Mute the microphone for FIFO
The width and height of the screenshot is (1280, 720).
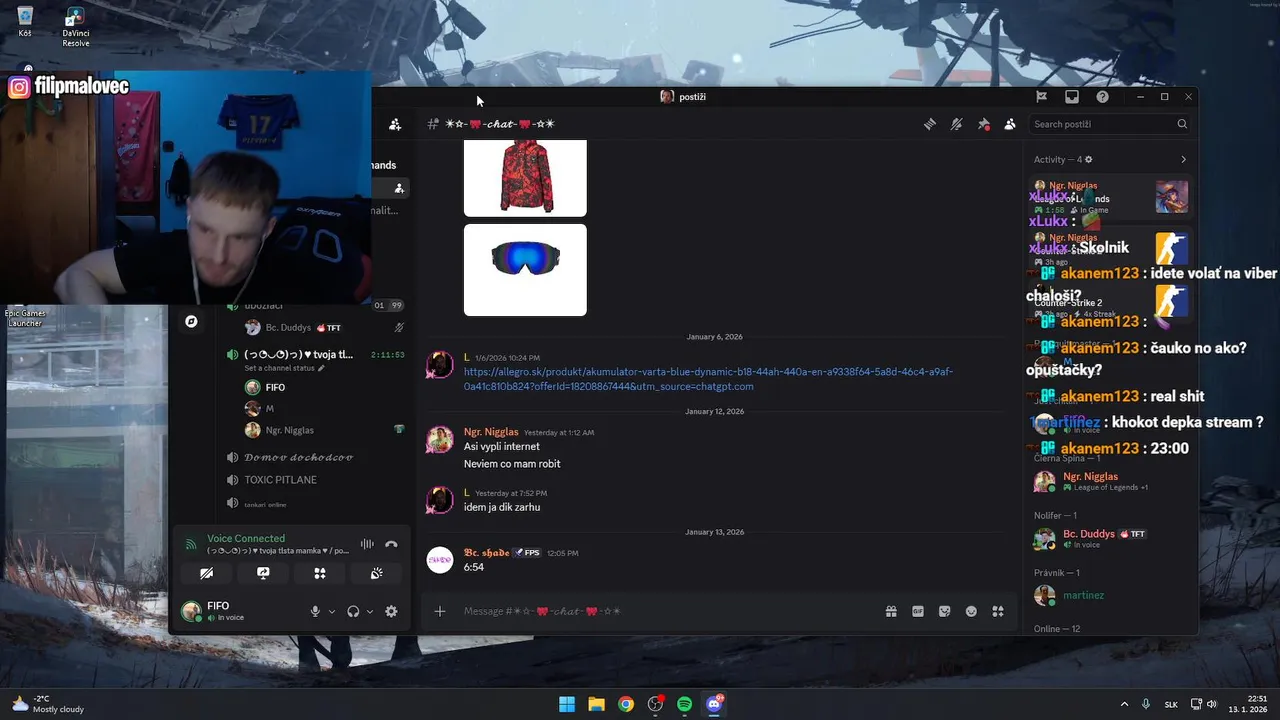(315, 611)
